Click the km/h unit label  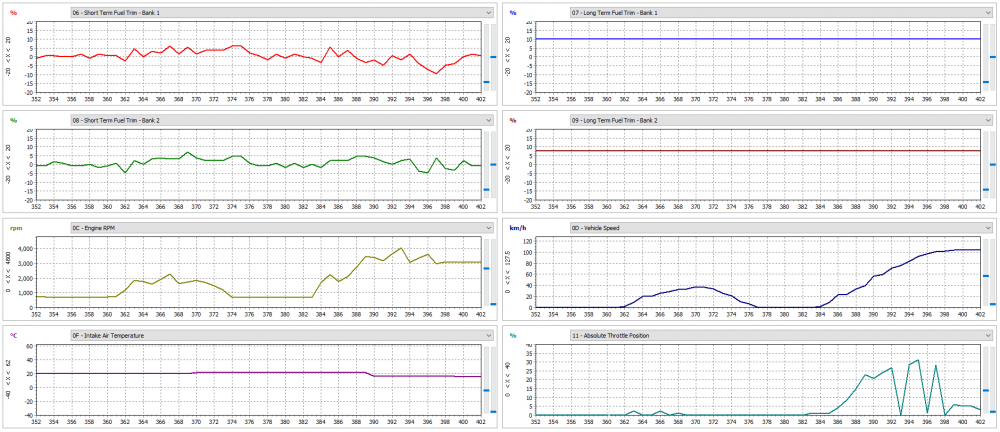[518, 228]
